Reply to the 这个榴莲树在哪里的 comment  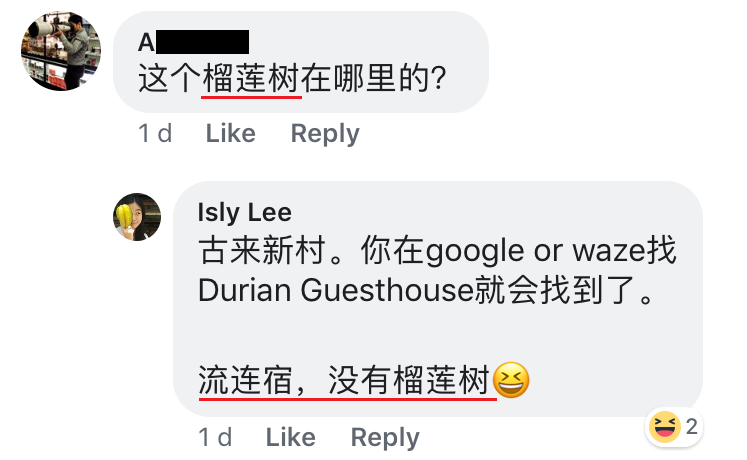tap(325, 133)
